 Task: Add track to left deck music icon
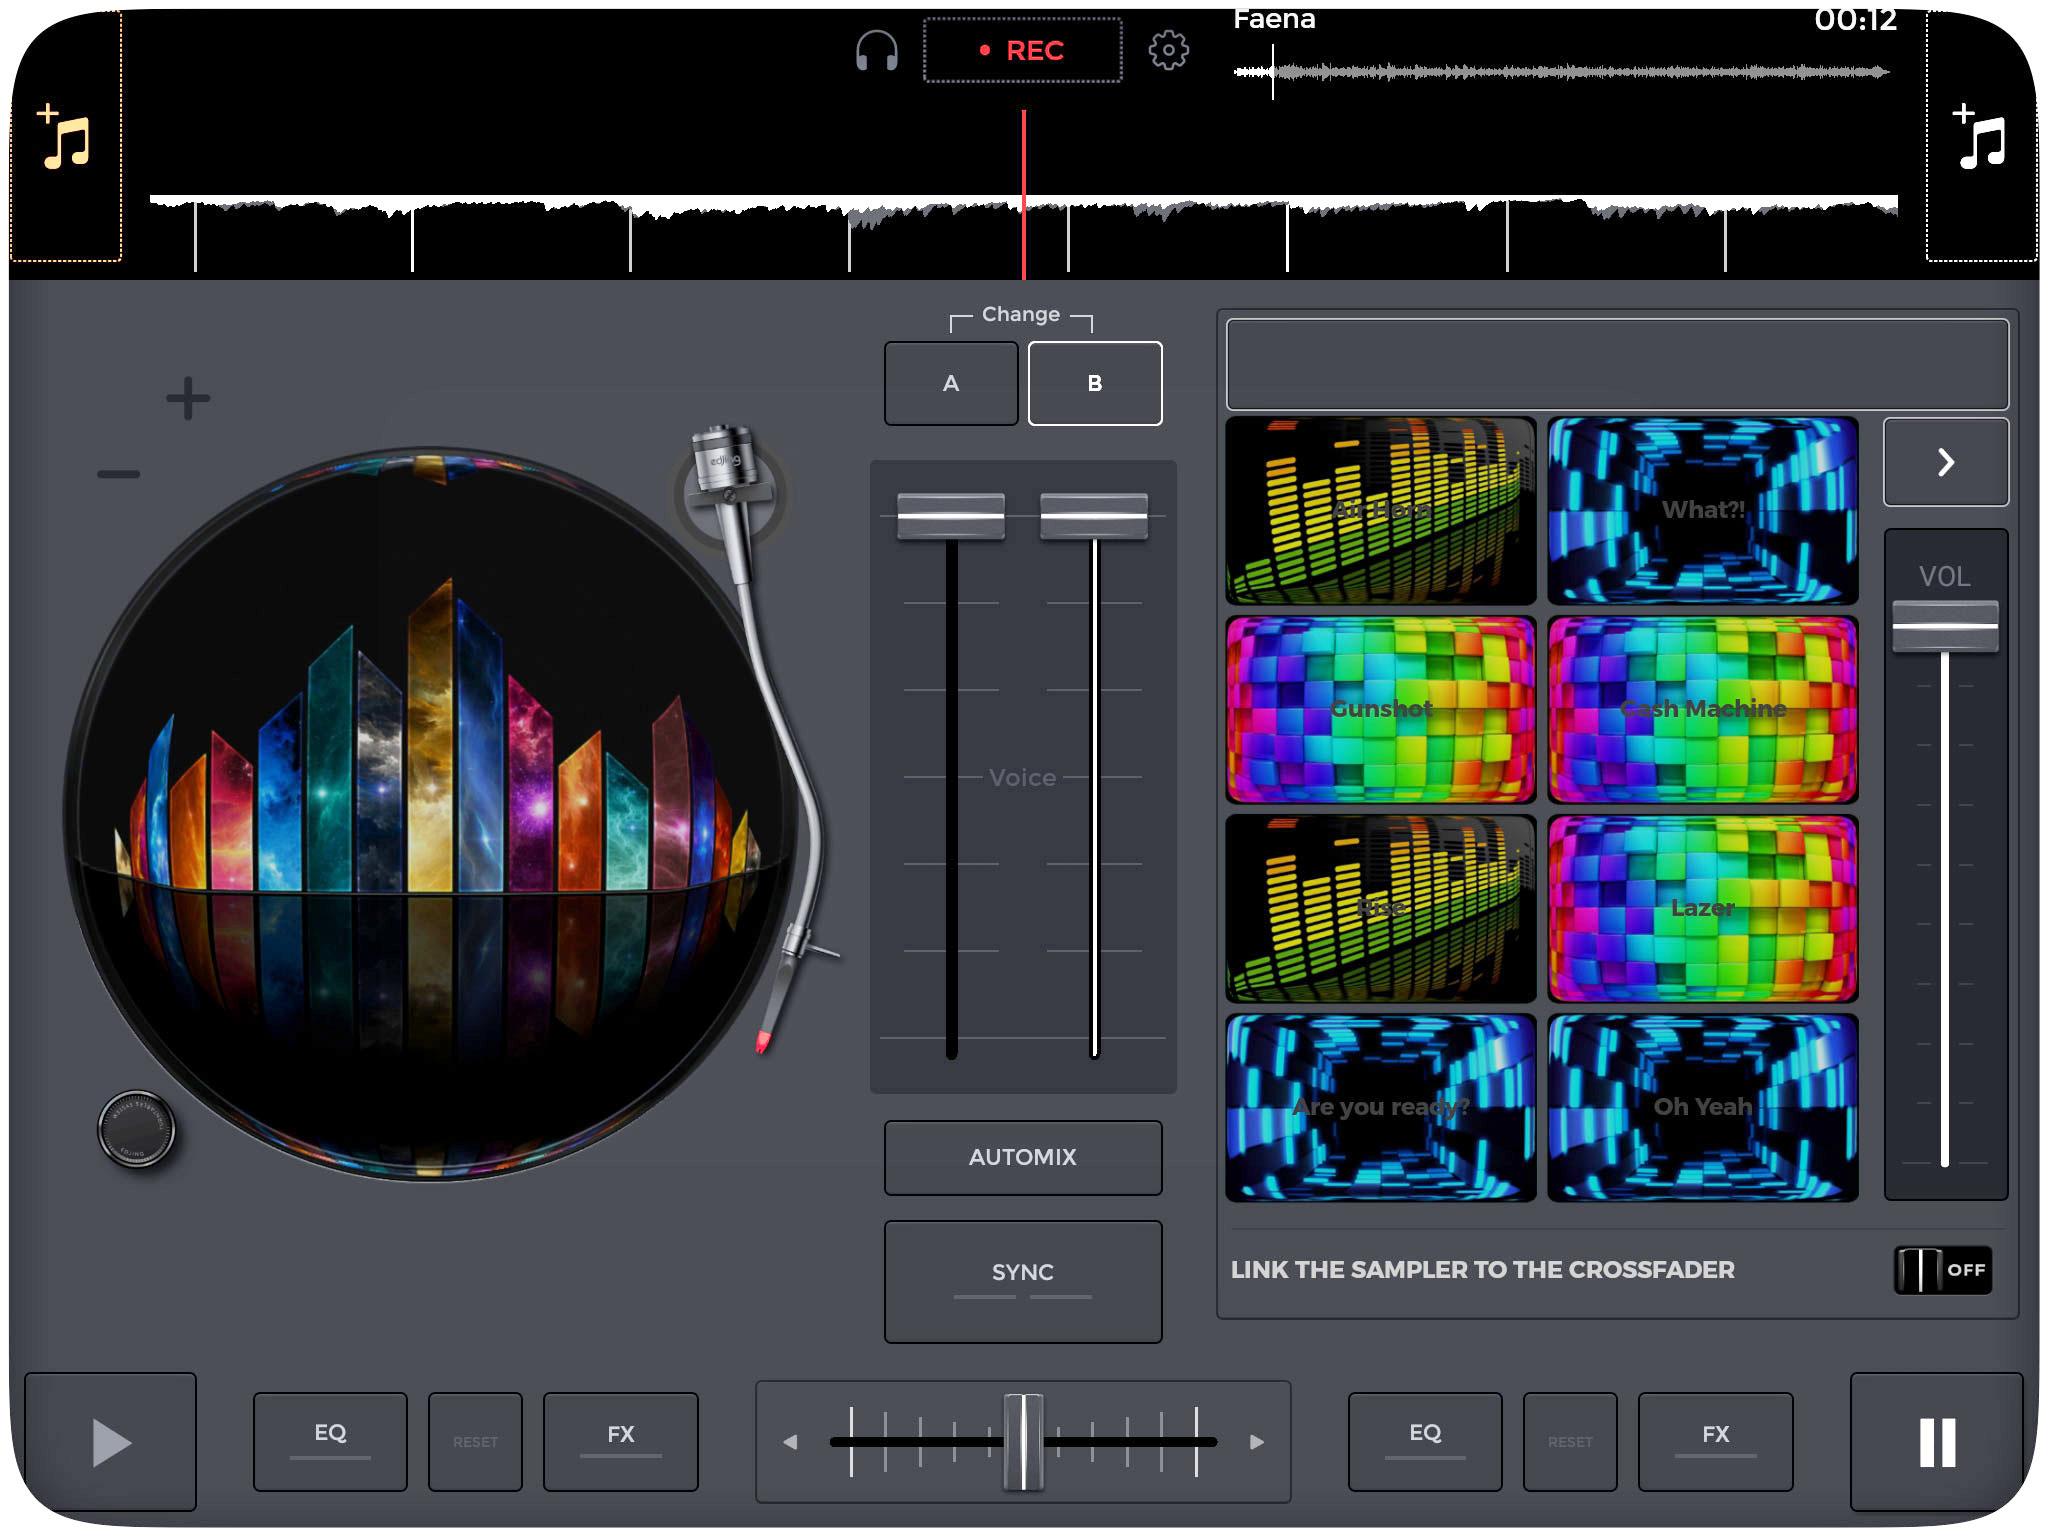coord(66,138)
